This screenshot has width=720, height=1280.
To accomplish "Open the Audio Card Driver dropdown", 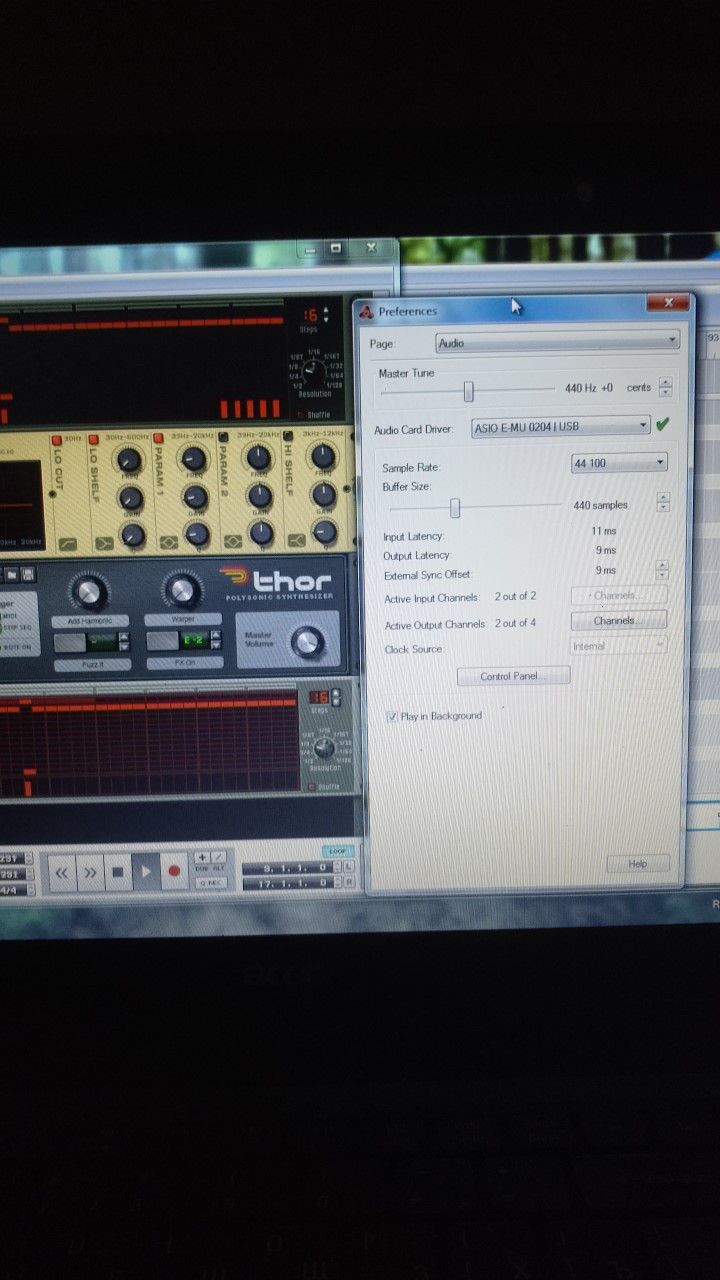I will click(561, 426).
